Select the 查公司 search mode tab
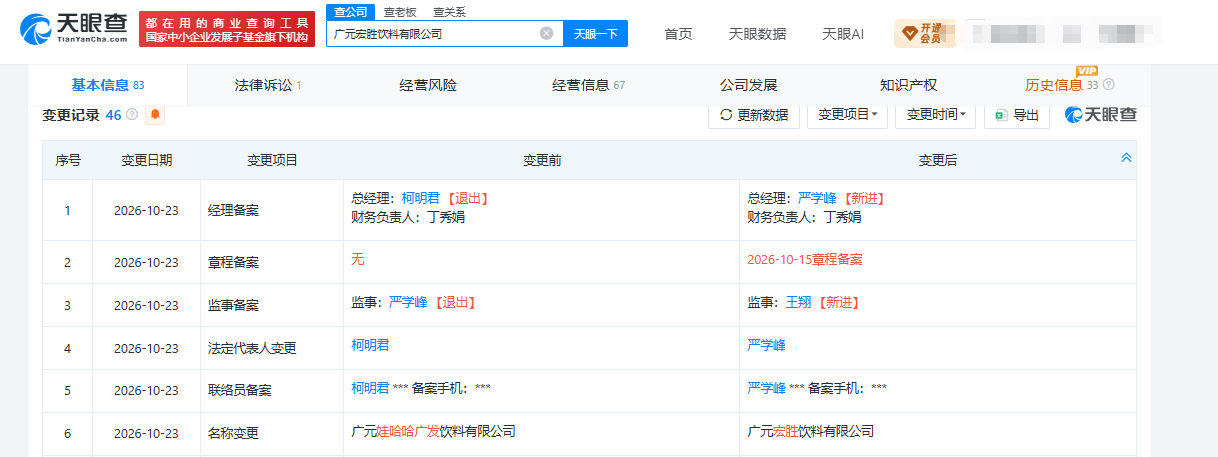 point(350,12)
